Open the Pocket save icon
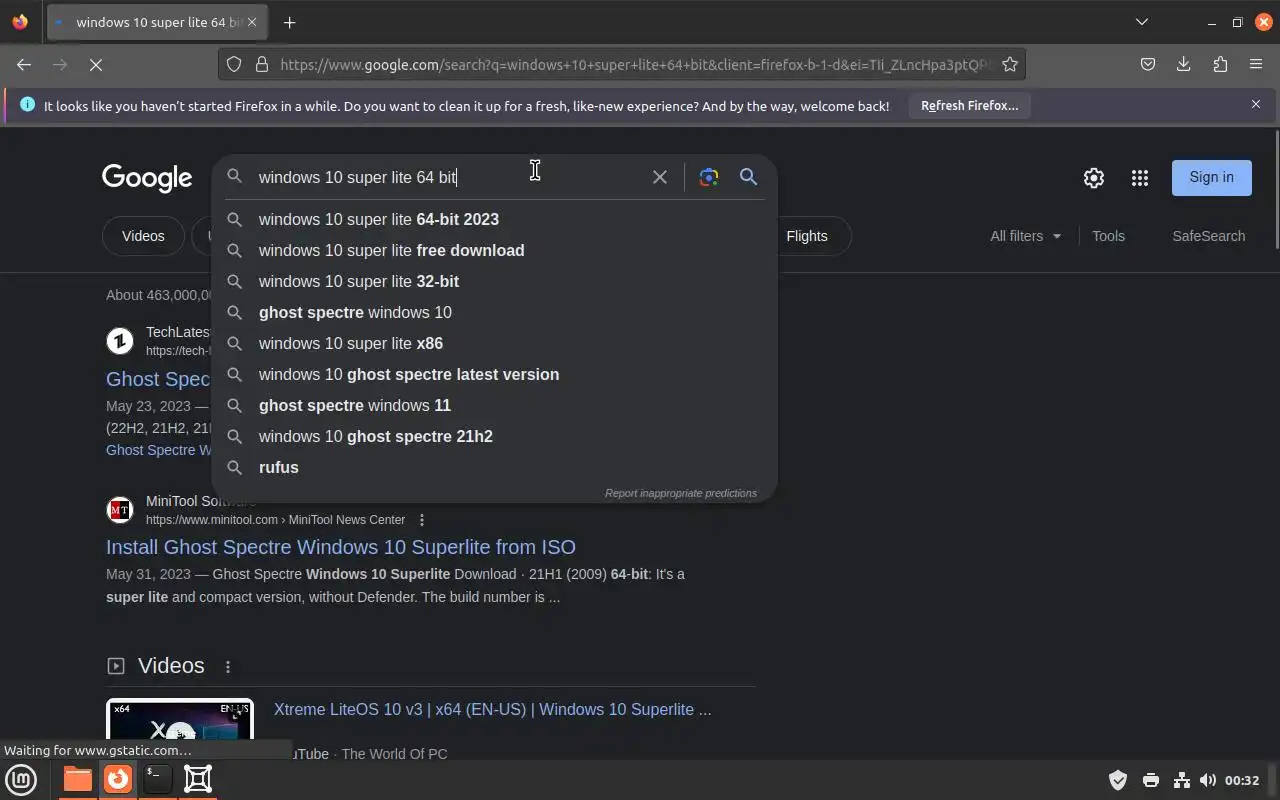This screenshot has width=1280, height=800. click(x=1148, y=64)
